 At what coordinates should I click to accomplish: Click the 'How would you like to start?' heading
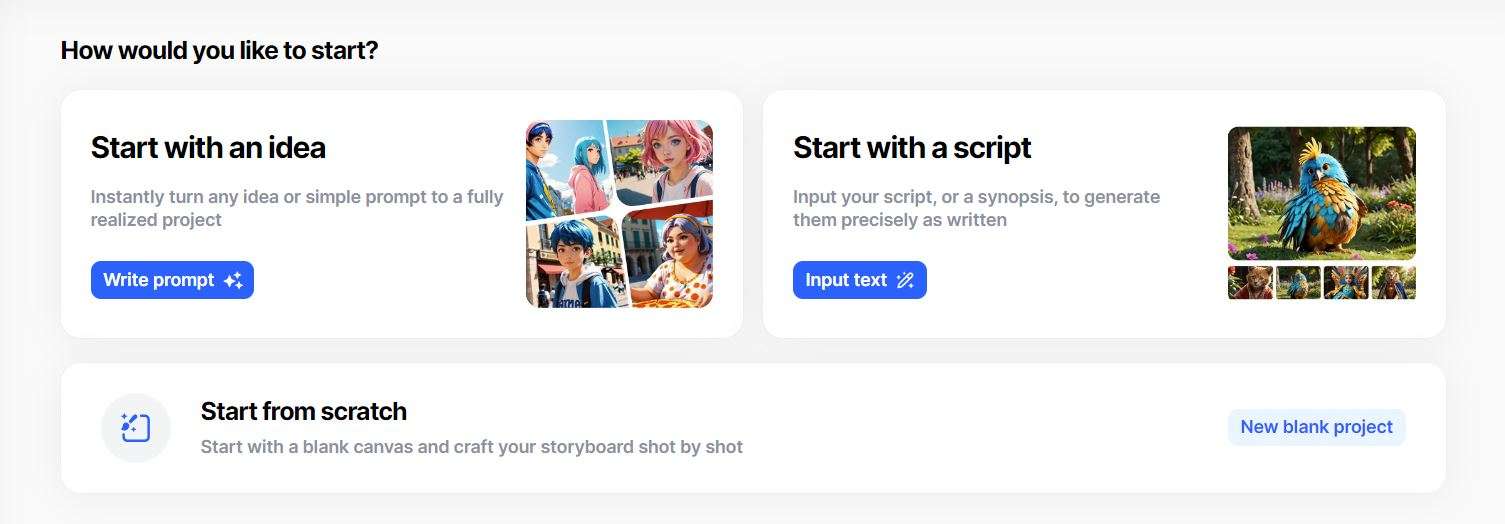point(219,50)
